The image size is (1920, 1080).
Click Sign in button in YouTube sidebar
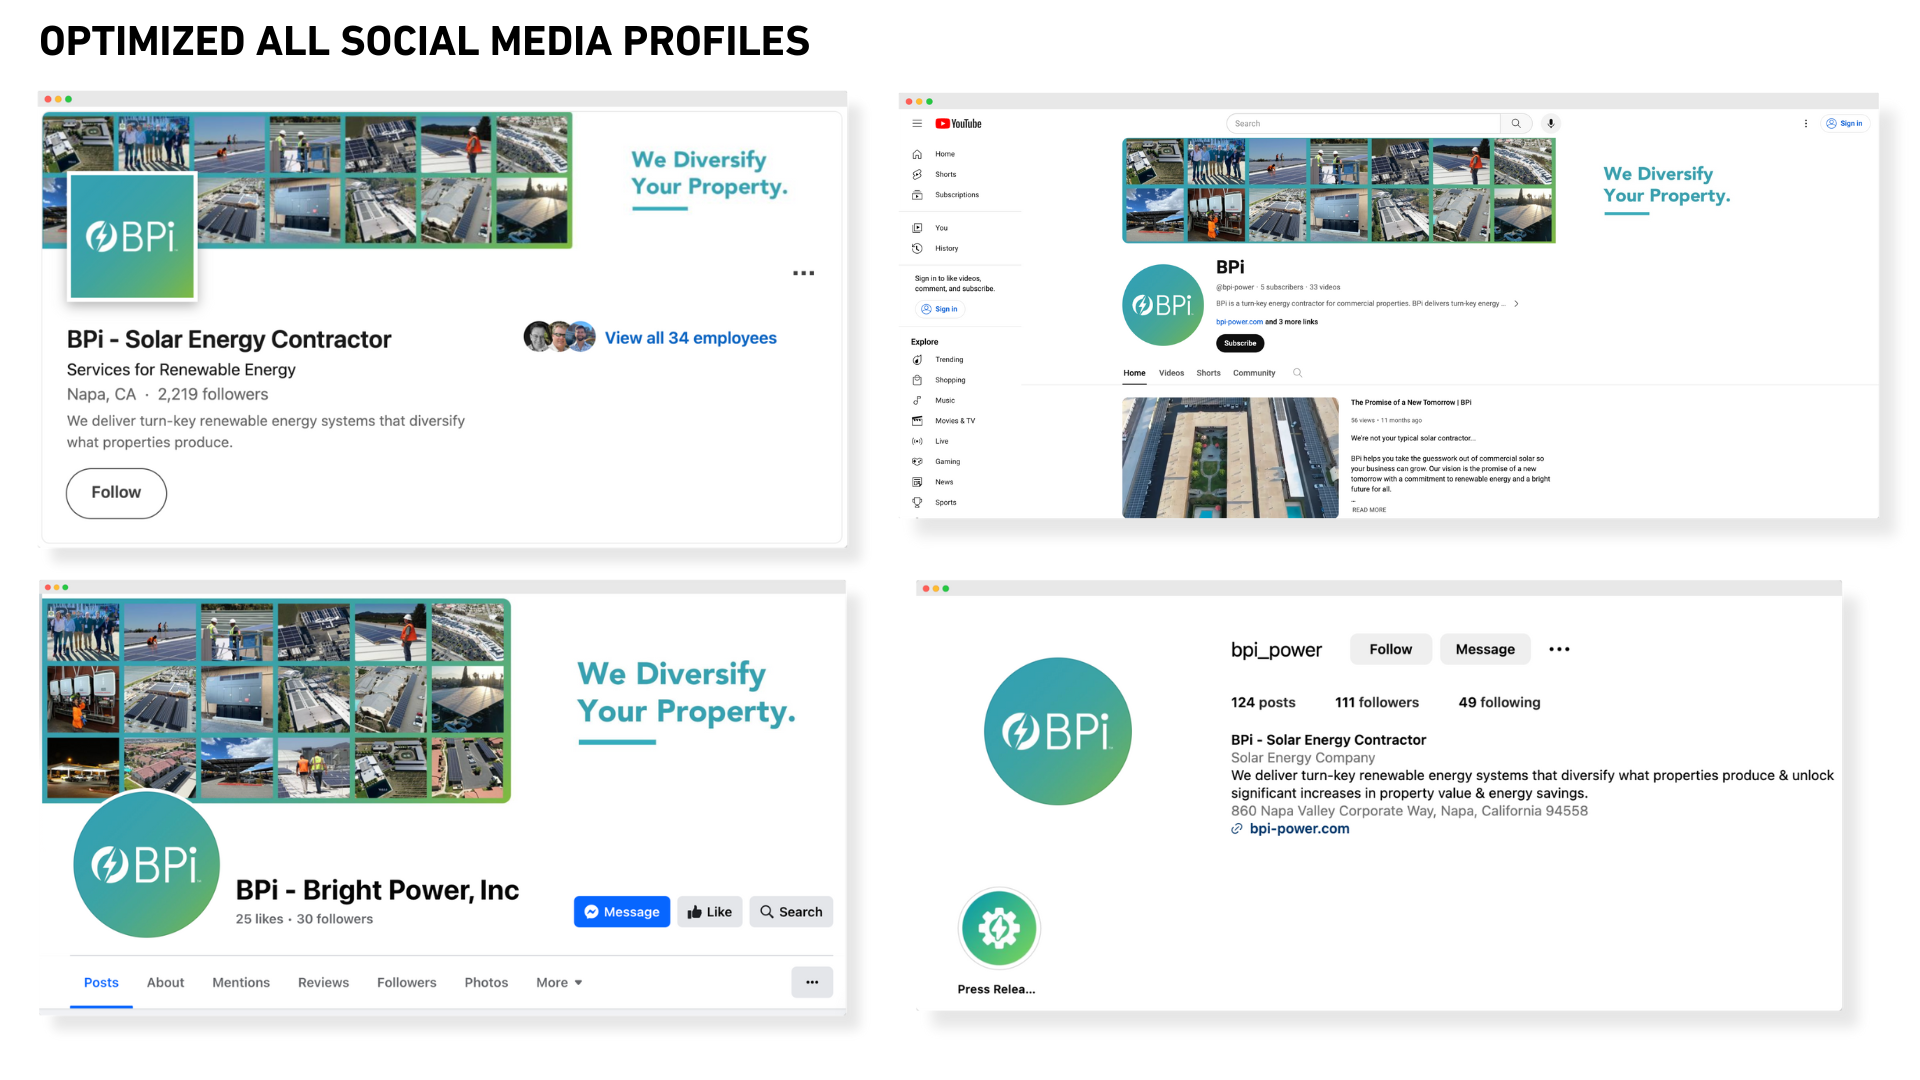940,309
